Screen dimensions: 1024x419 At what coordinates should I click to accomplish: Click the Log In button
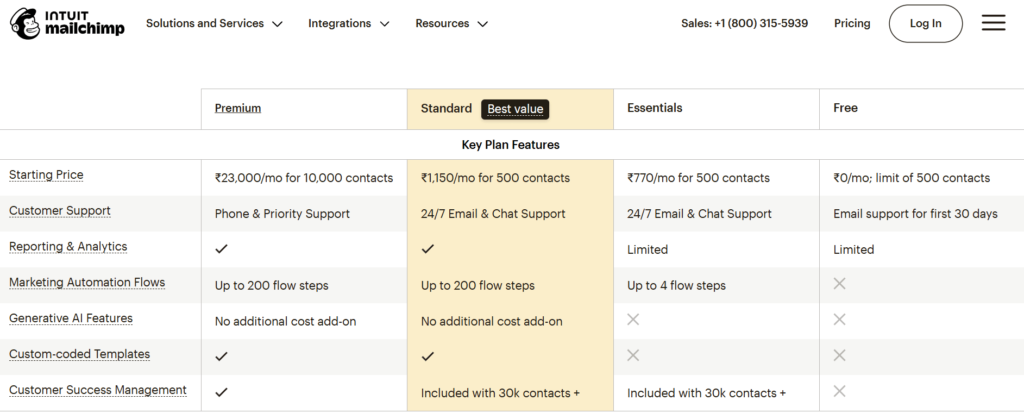tap(925, 23)
